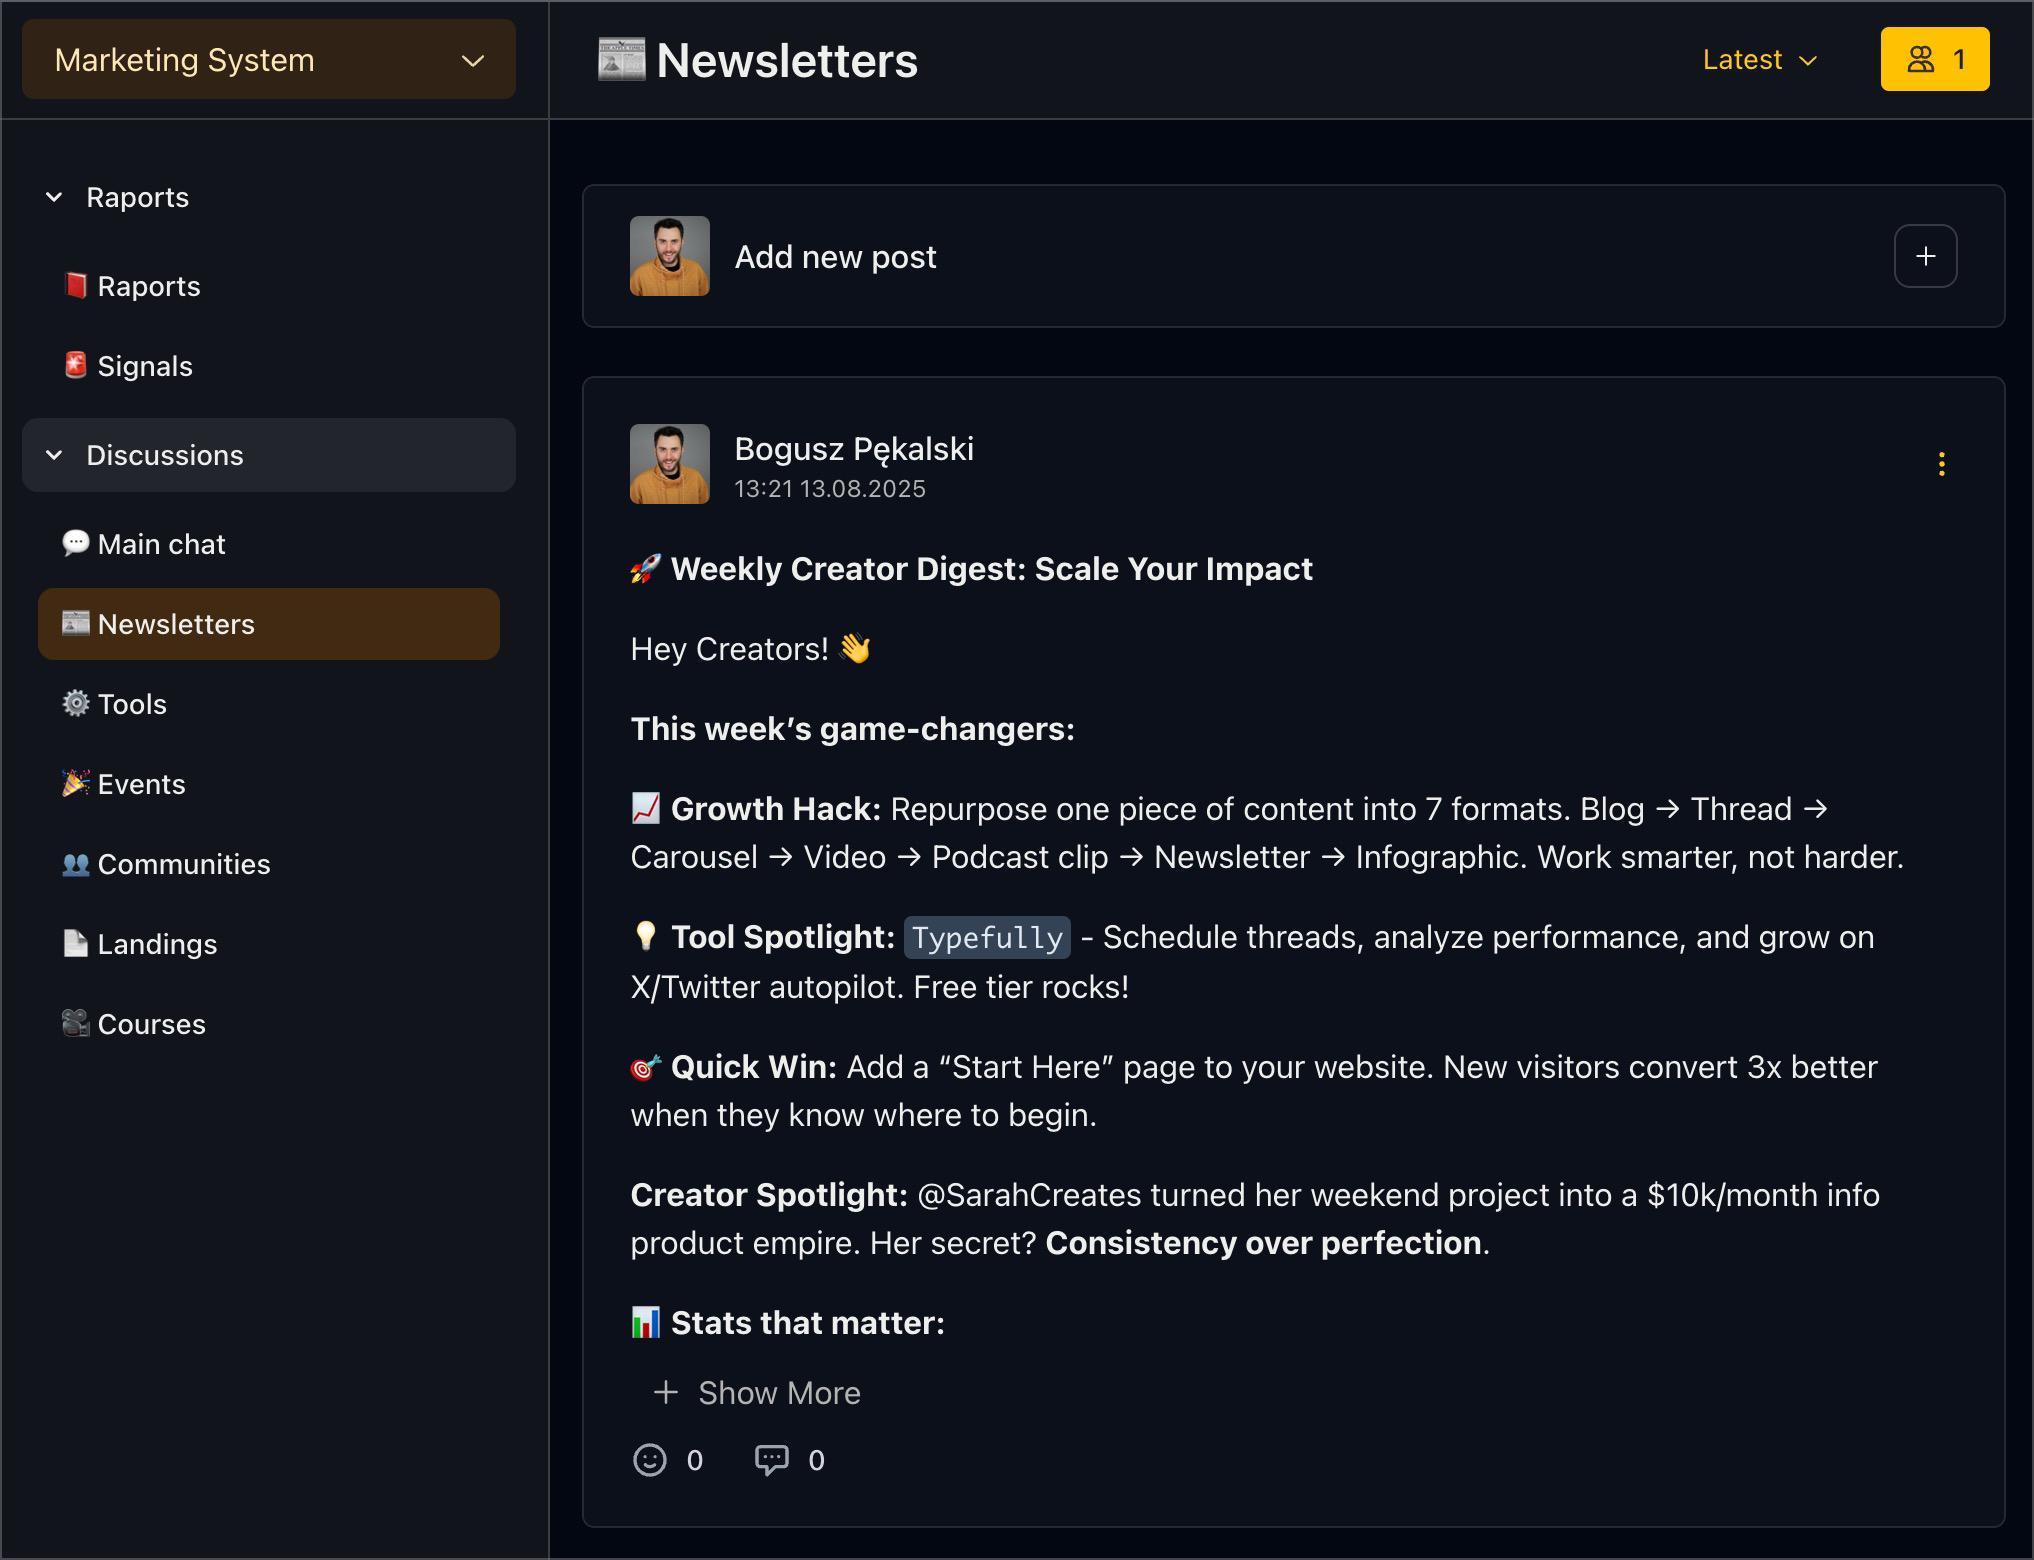
Task: Open members list with people icon
Action: [x=1934, y=60]
